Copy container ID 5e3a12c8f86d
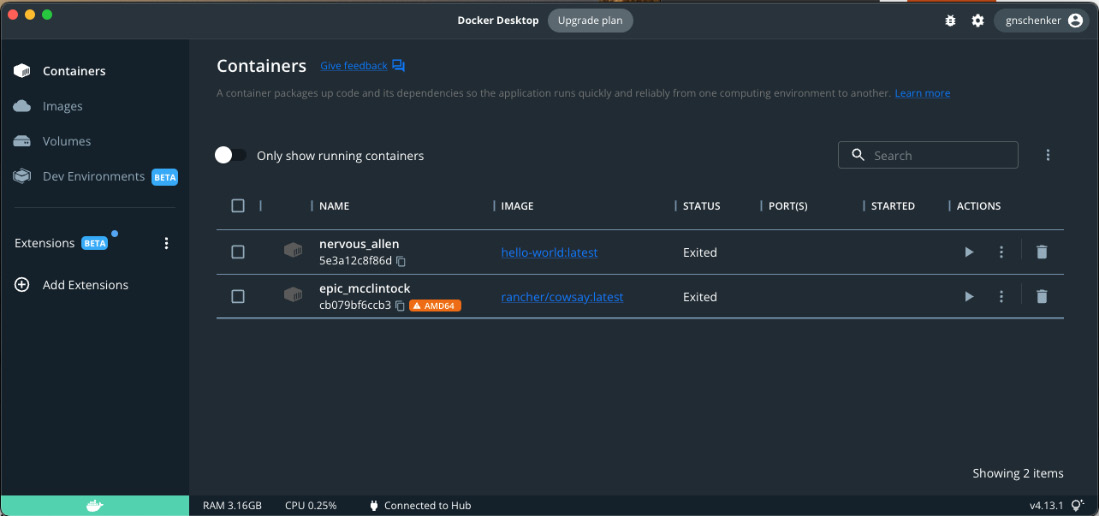 point(401,261)
